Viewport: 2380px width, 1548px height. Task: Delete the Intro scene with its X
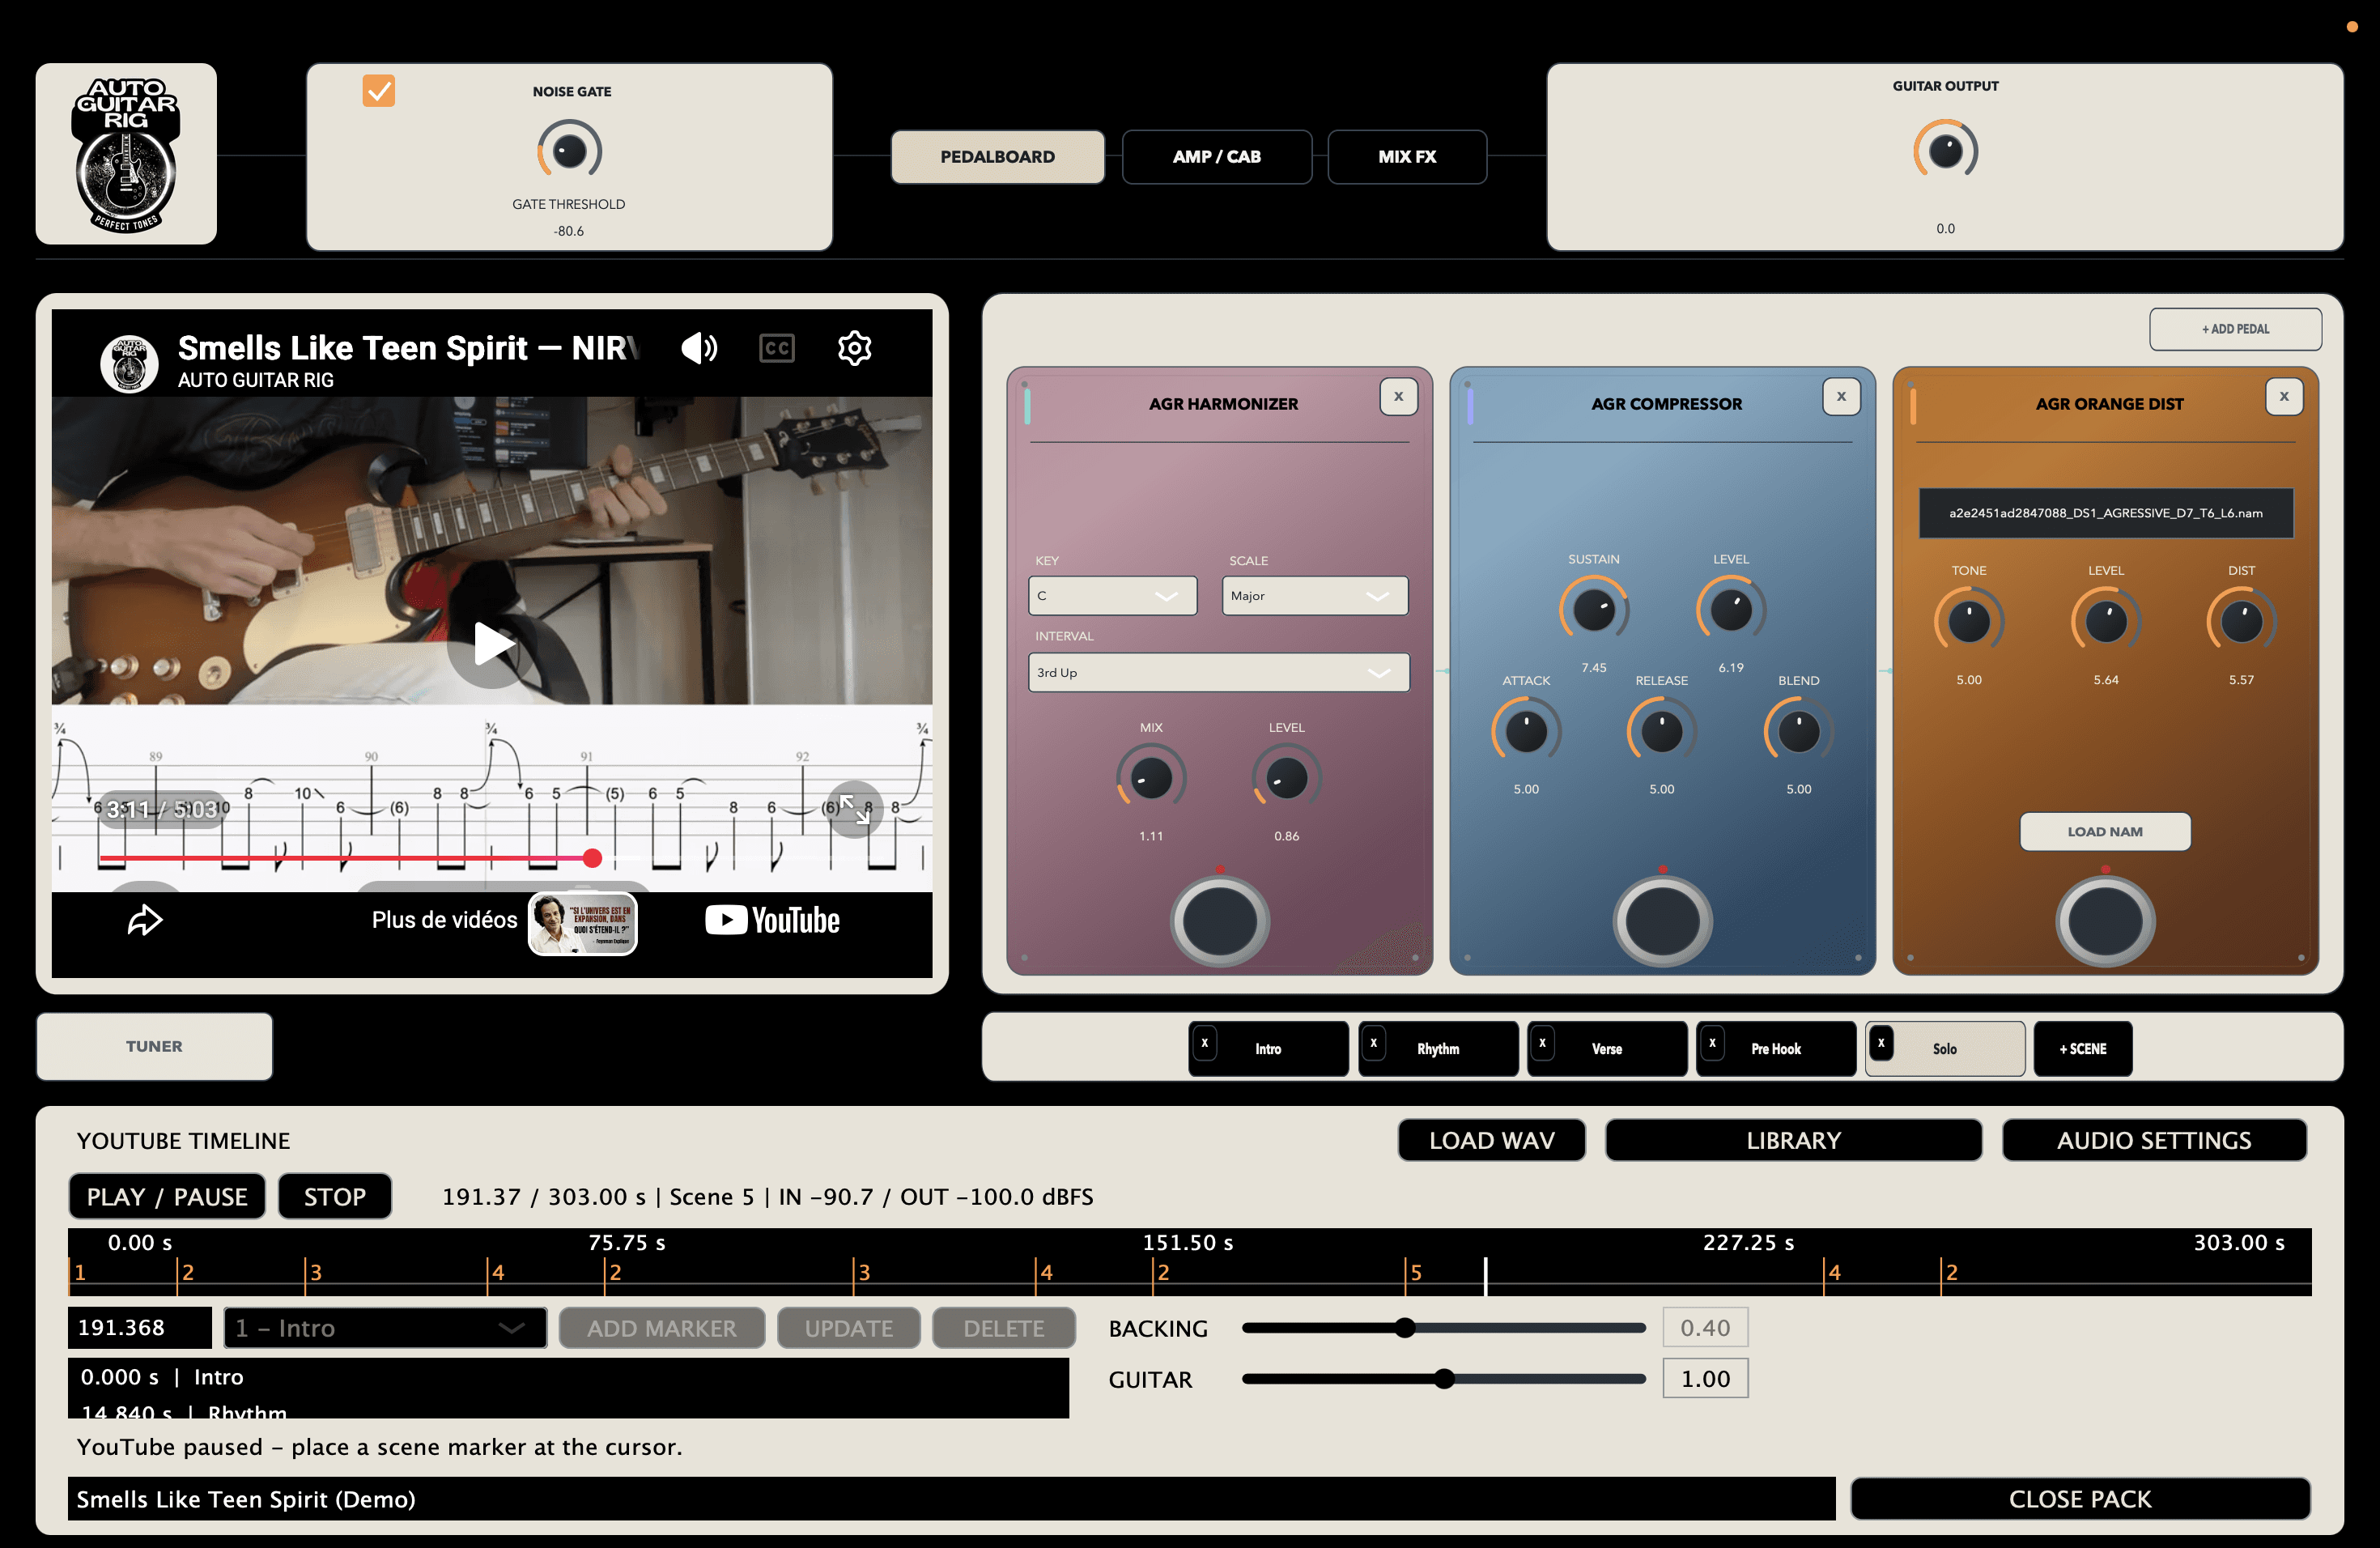tap(1205, 1043)
